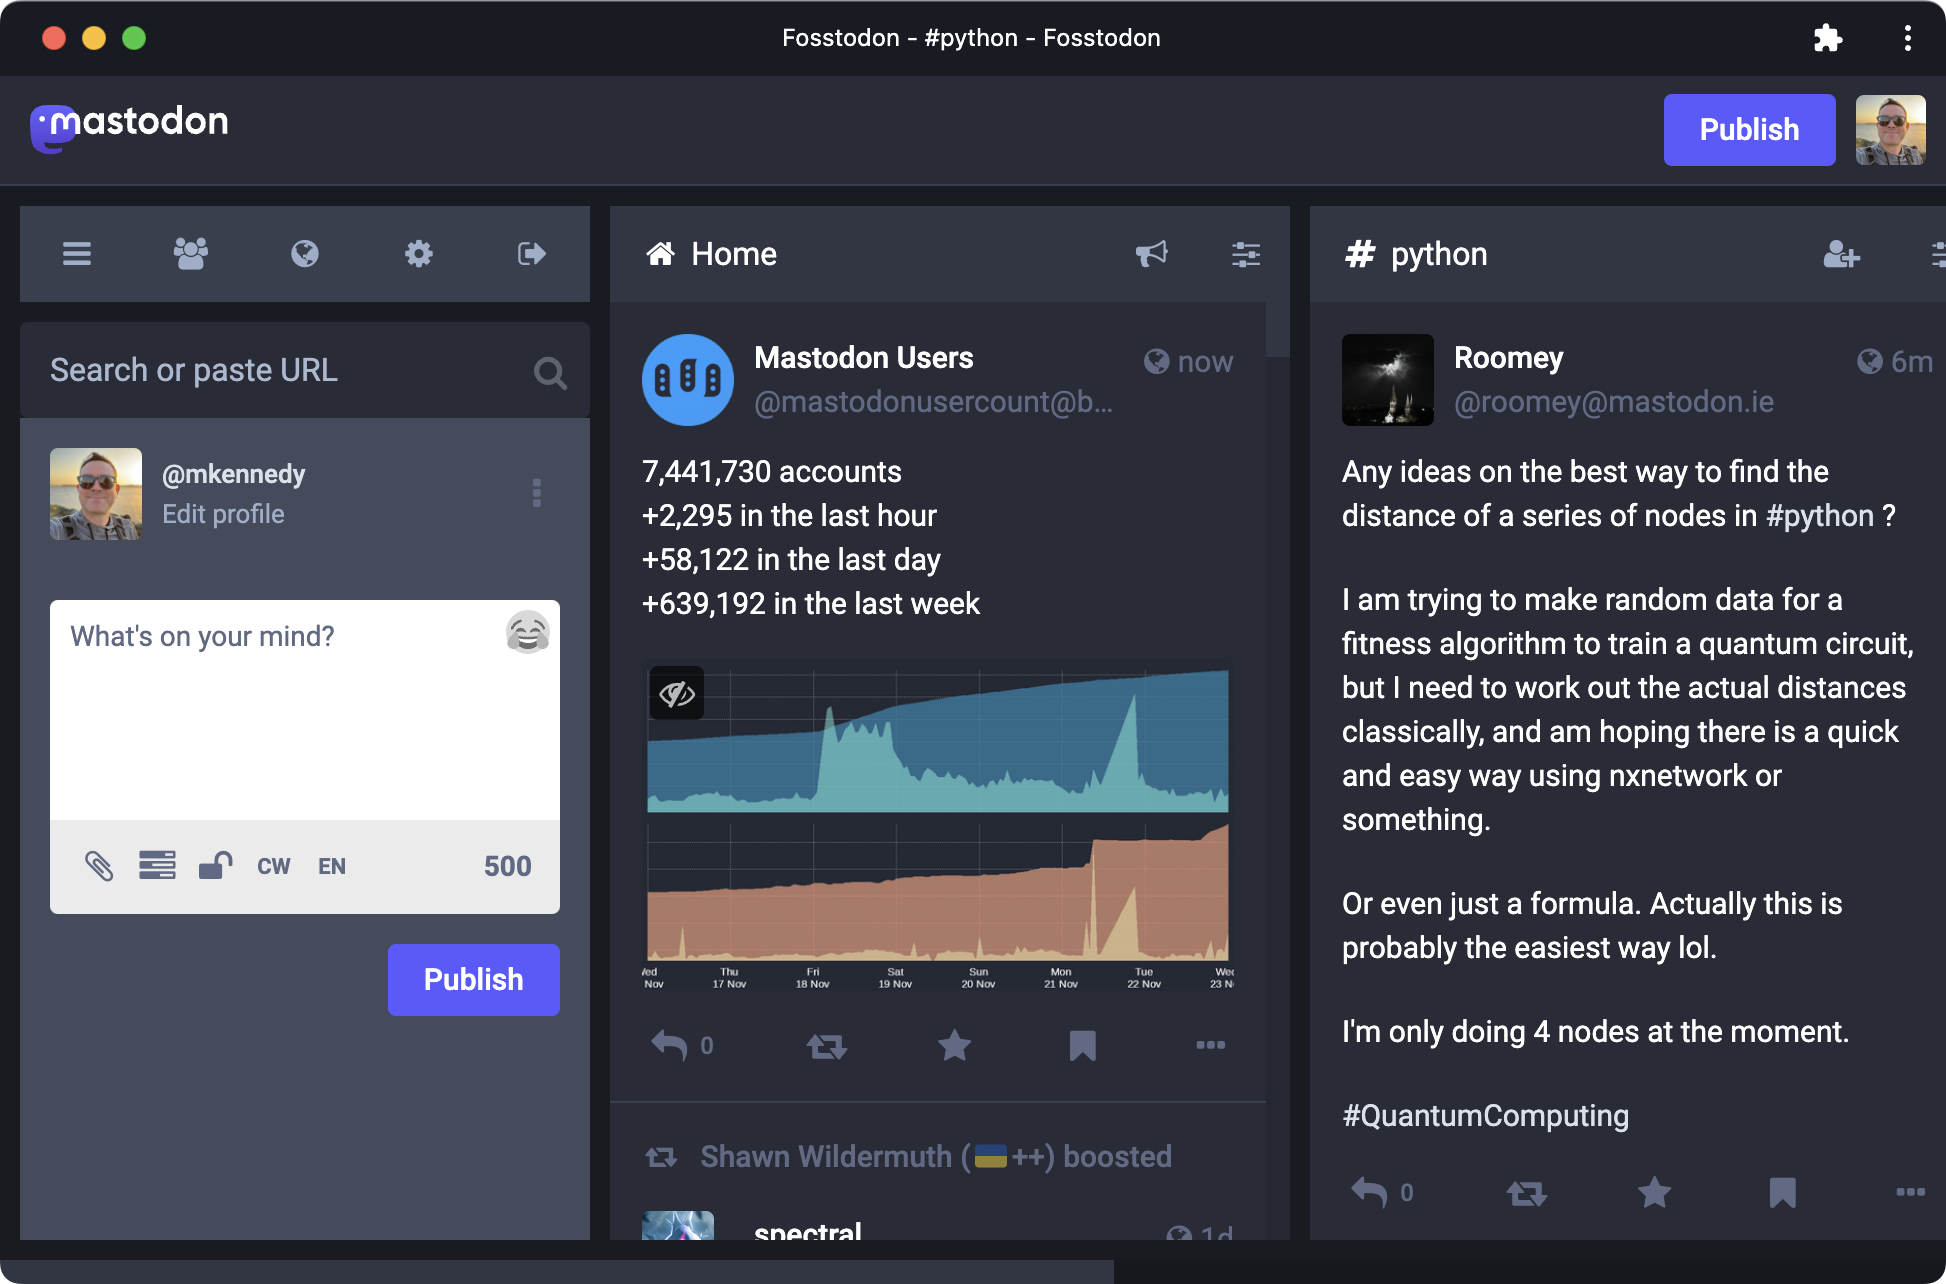1946x1284 pixels.
Task: Click the python hashtag column header
Action: [1417, 254]
